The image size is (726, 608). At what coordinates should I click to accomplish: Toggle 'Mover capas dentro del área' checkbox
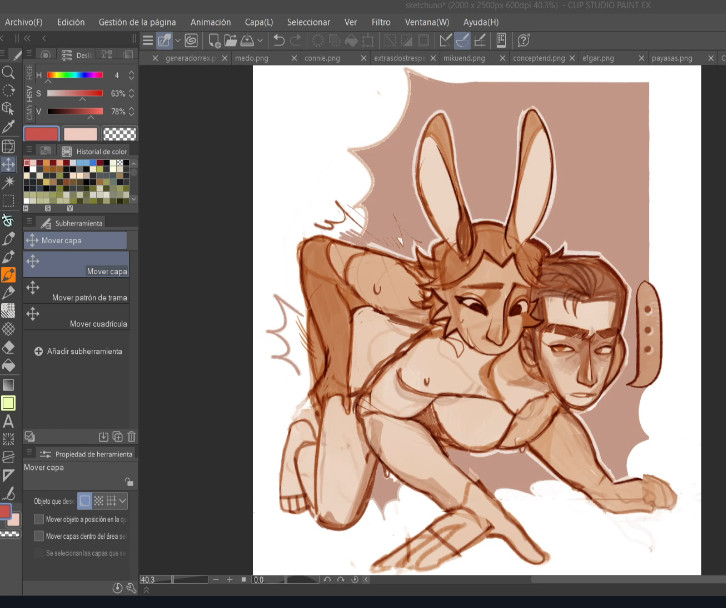[39, 536]
